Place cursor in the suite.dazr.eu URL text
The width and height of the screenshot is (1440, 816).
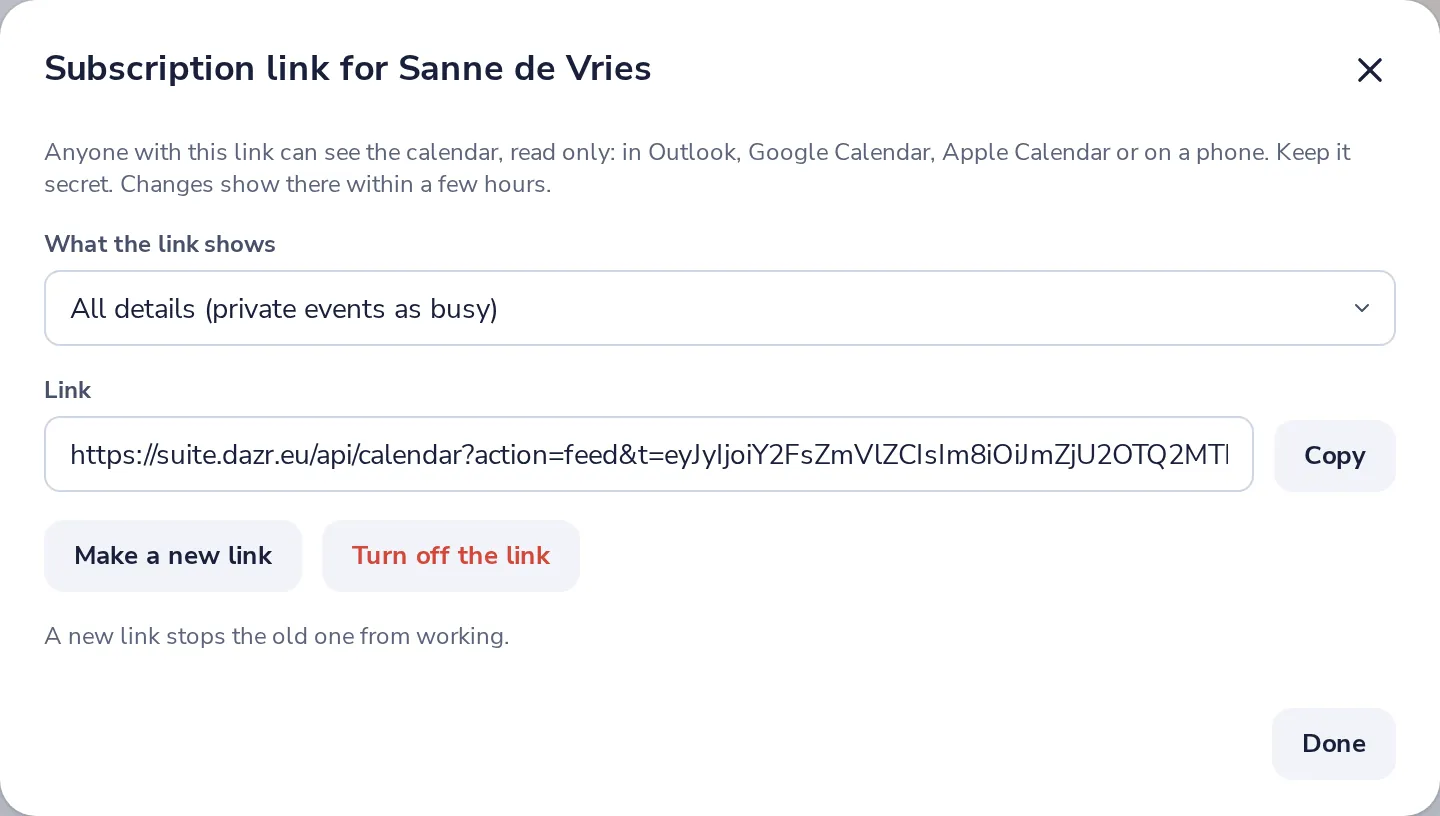649,455
